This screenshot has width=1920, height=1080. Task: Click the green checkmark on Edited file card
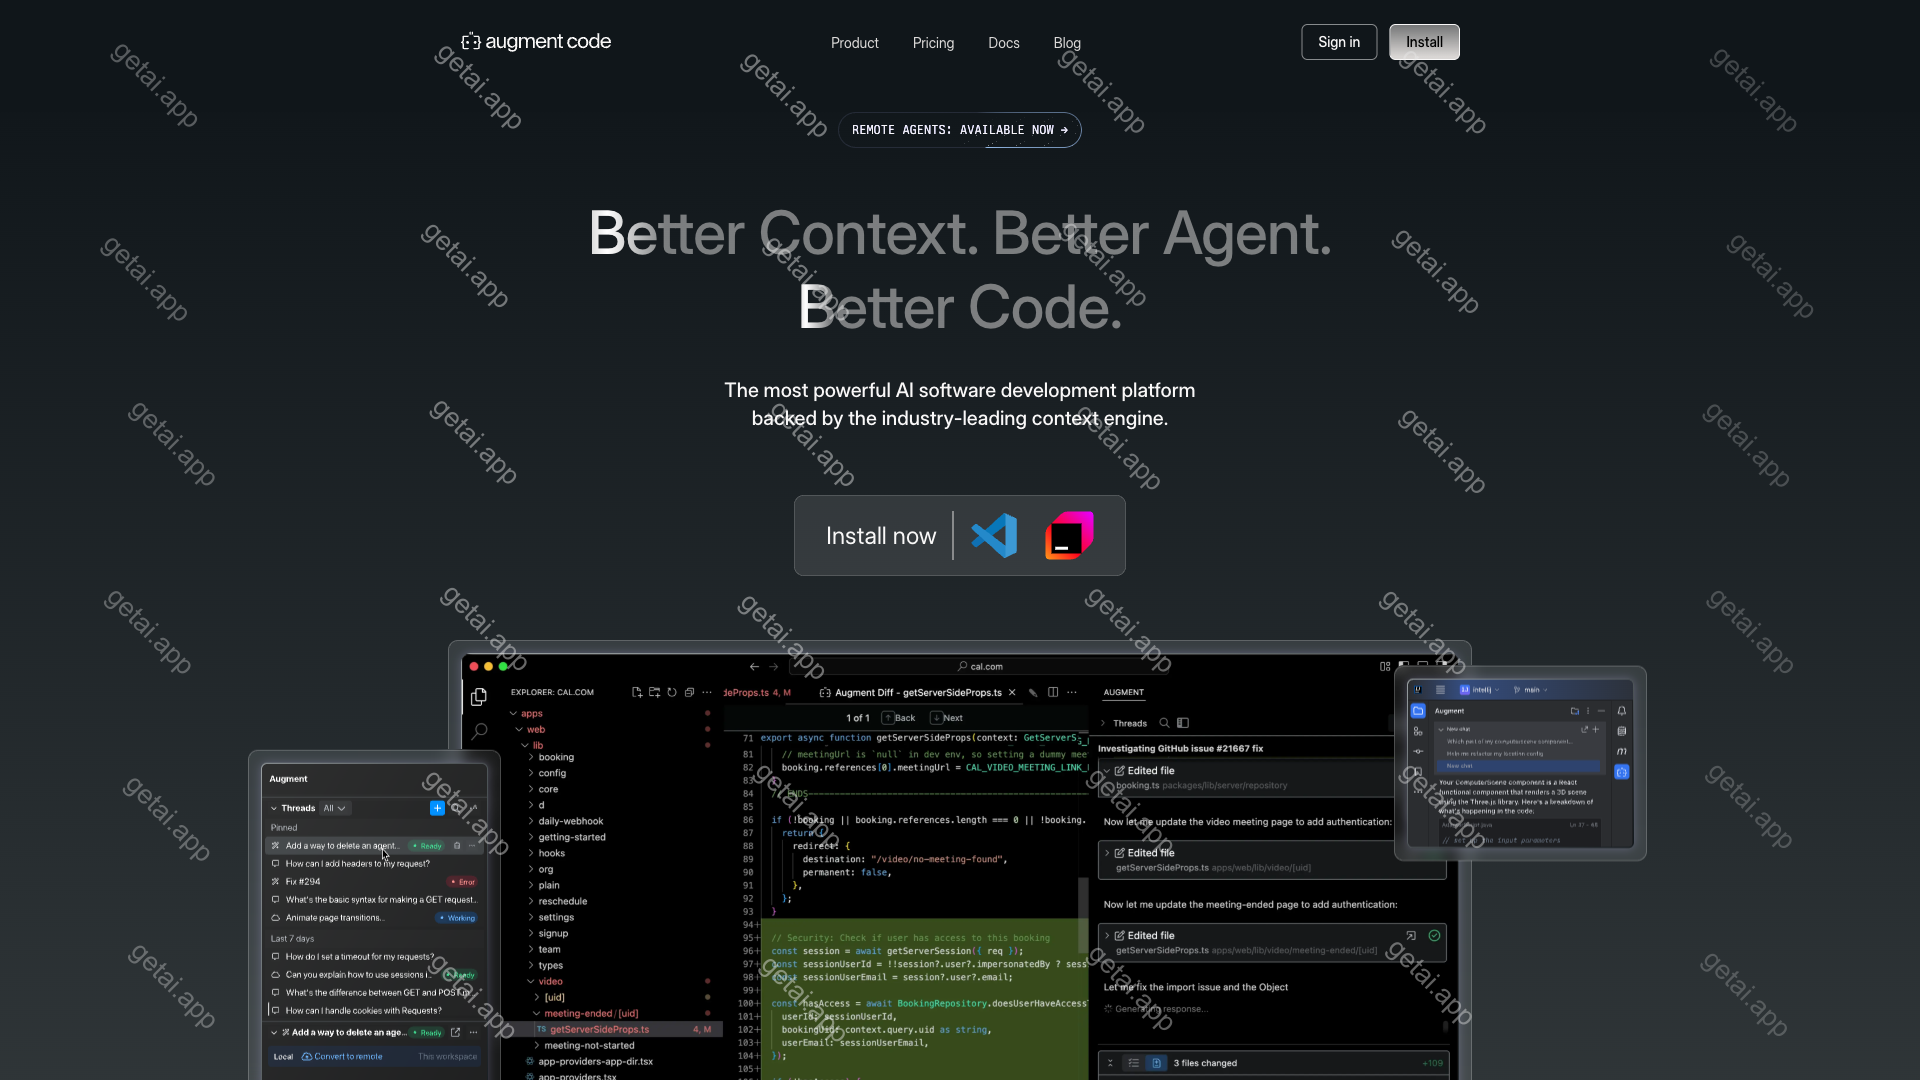tap(1434, 936)
